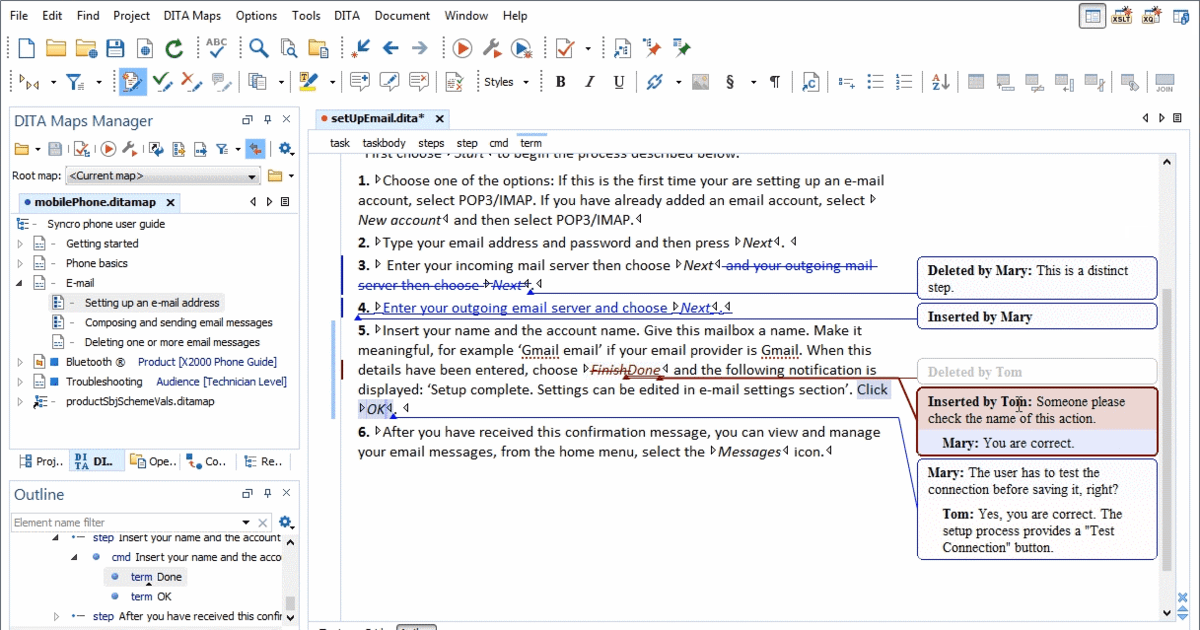Accept change with the green checkmark icon
1200x630 pixels.
tap(163, 82)
